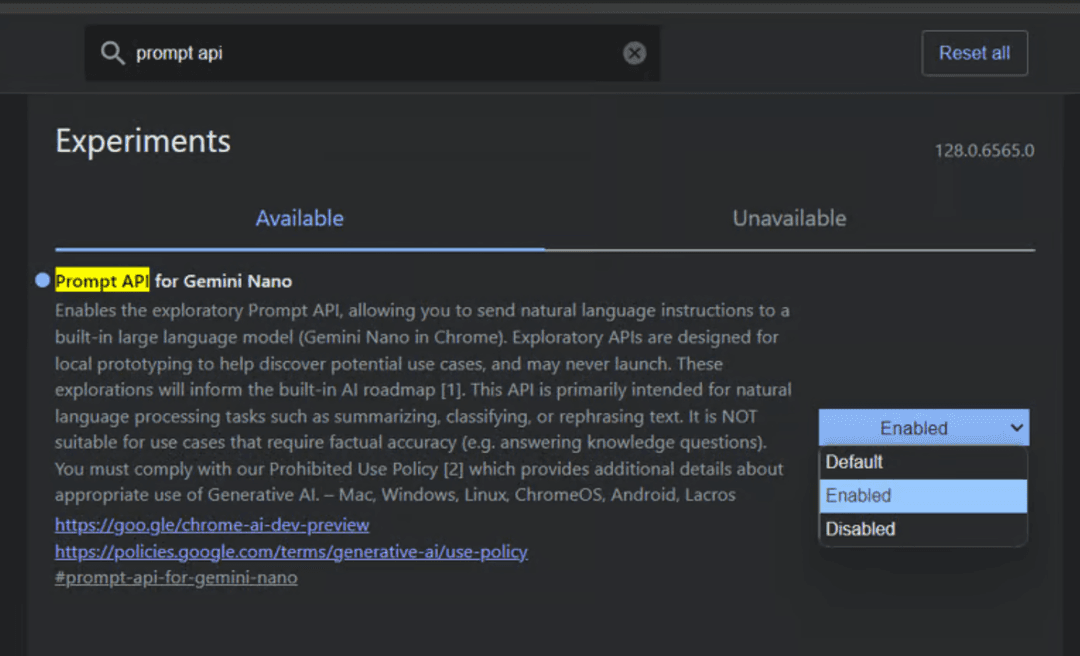Click the Experiments heading

[x=143, y=141]
